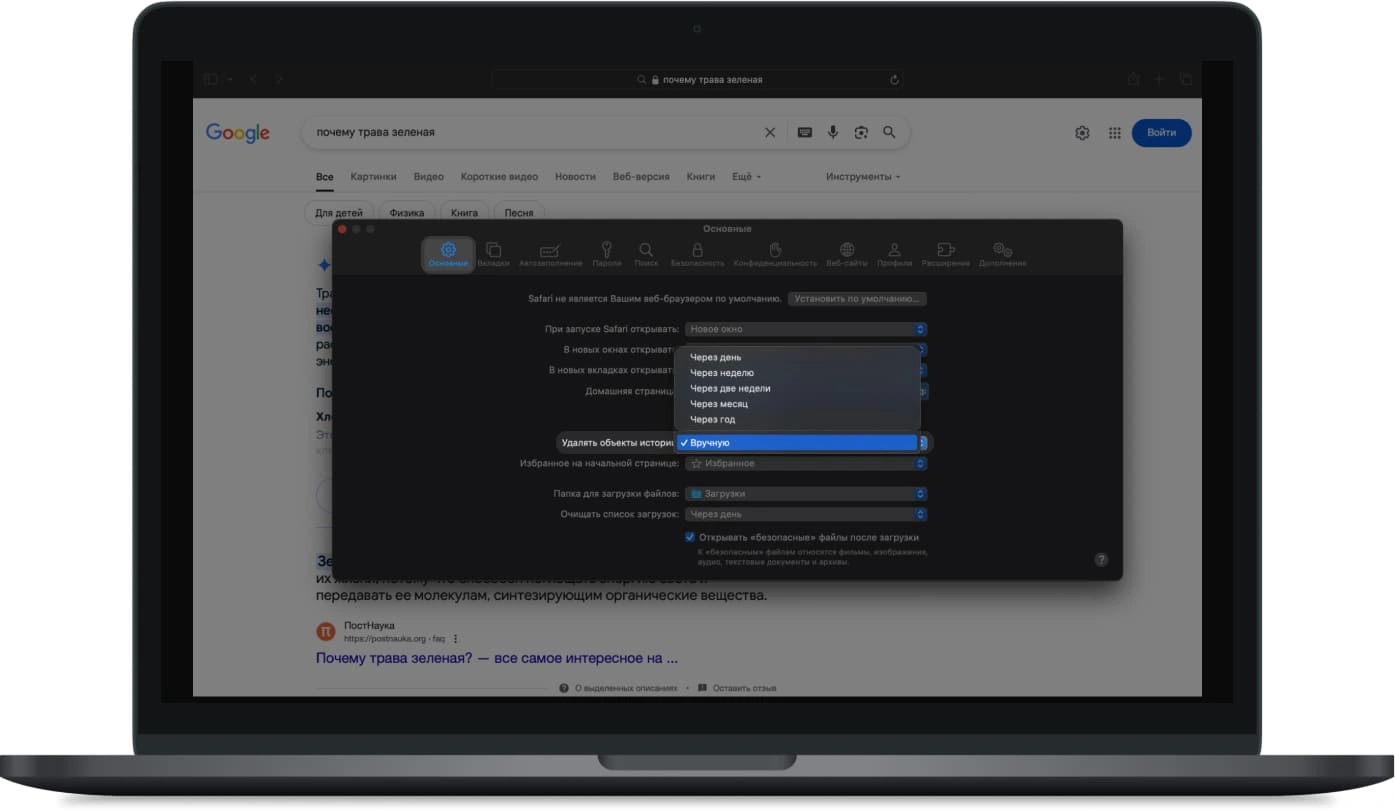The image size is (1395, 812).
Task: Open the Дополнения settings tab
Action: (1002, 254)
